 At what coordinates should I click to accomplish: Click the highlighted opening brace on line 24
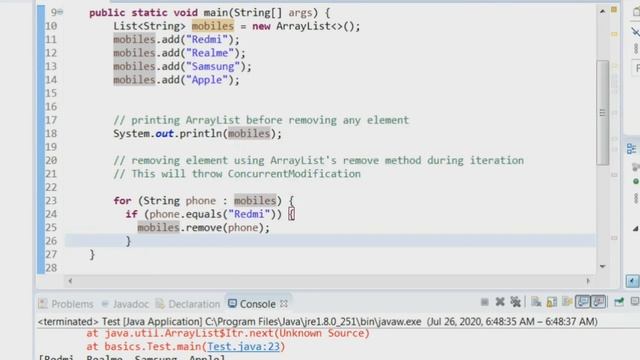pos(291,214)
